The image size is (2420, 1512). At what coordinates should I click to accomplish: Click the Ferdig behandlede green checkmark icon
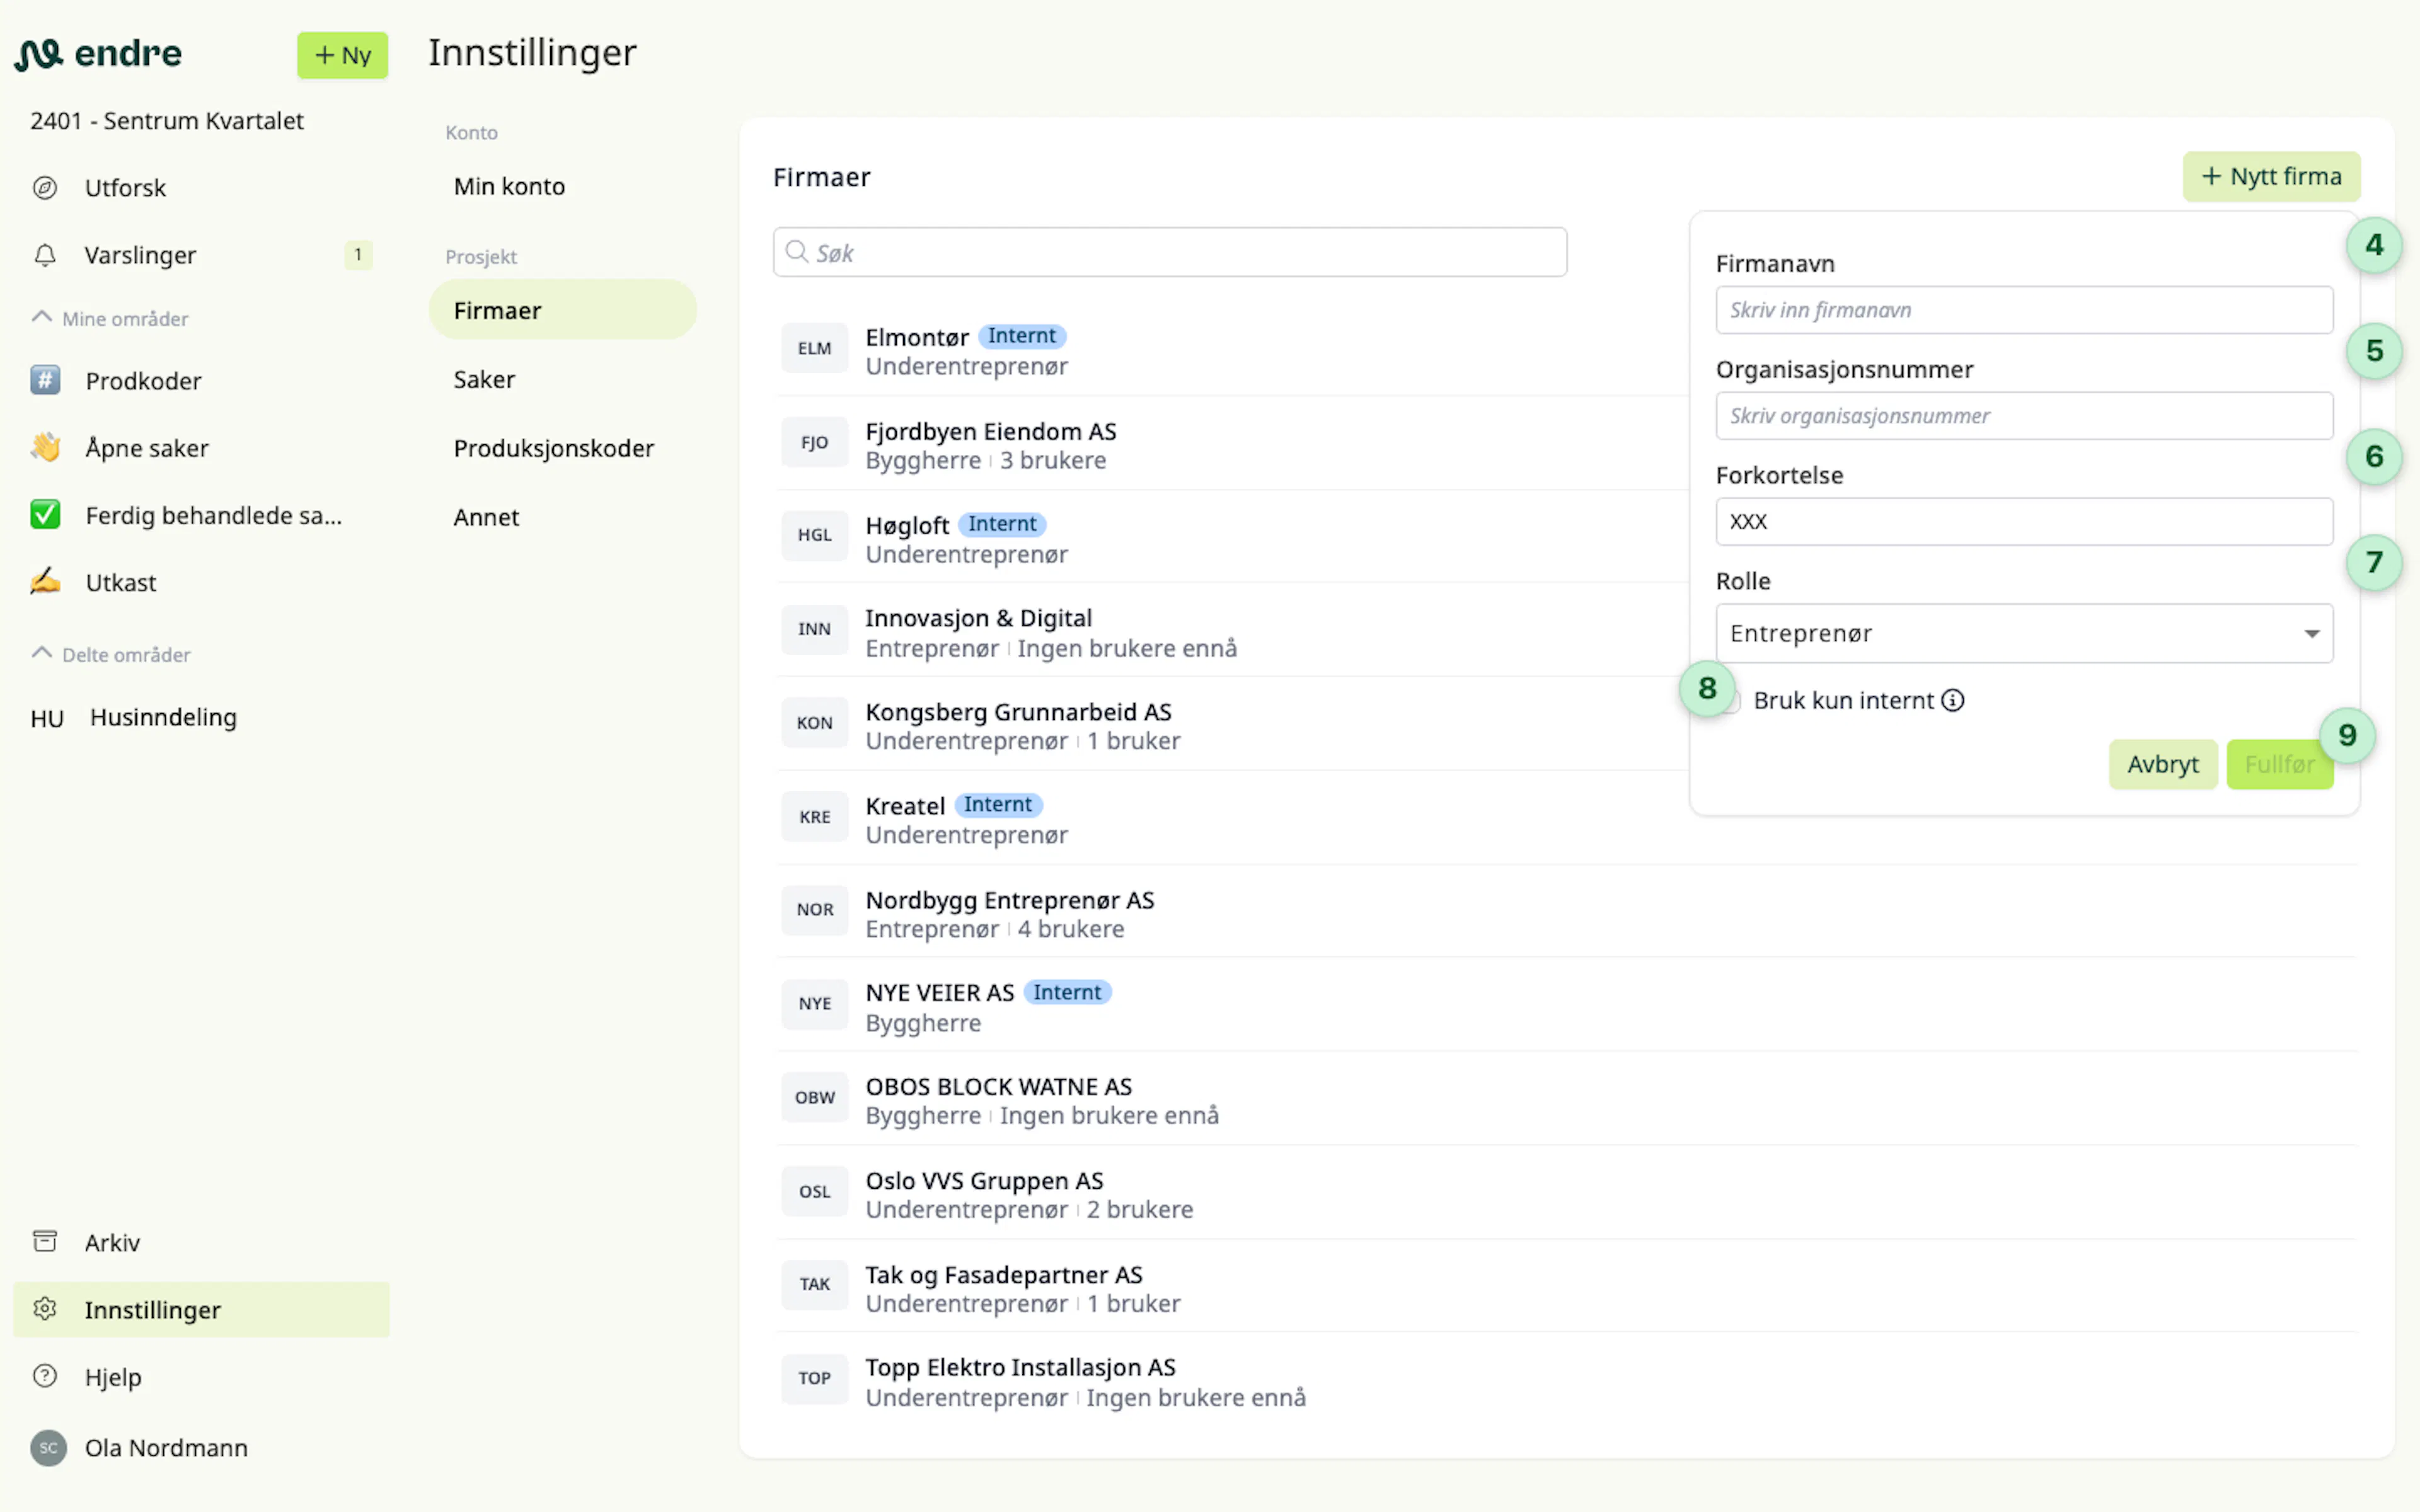[x=45, y=515]
